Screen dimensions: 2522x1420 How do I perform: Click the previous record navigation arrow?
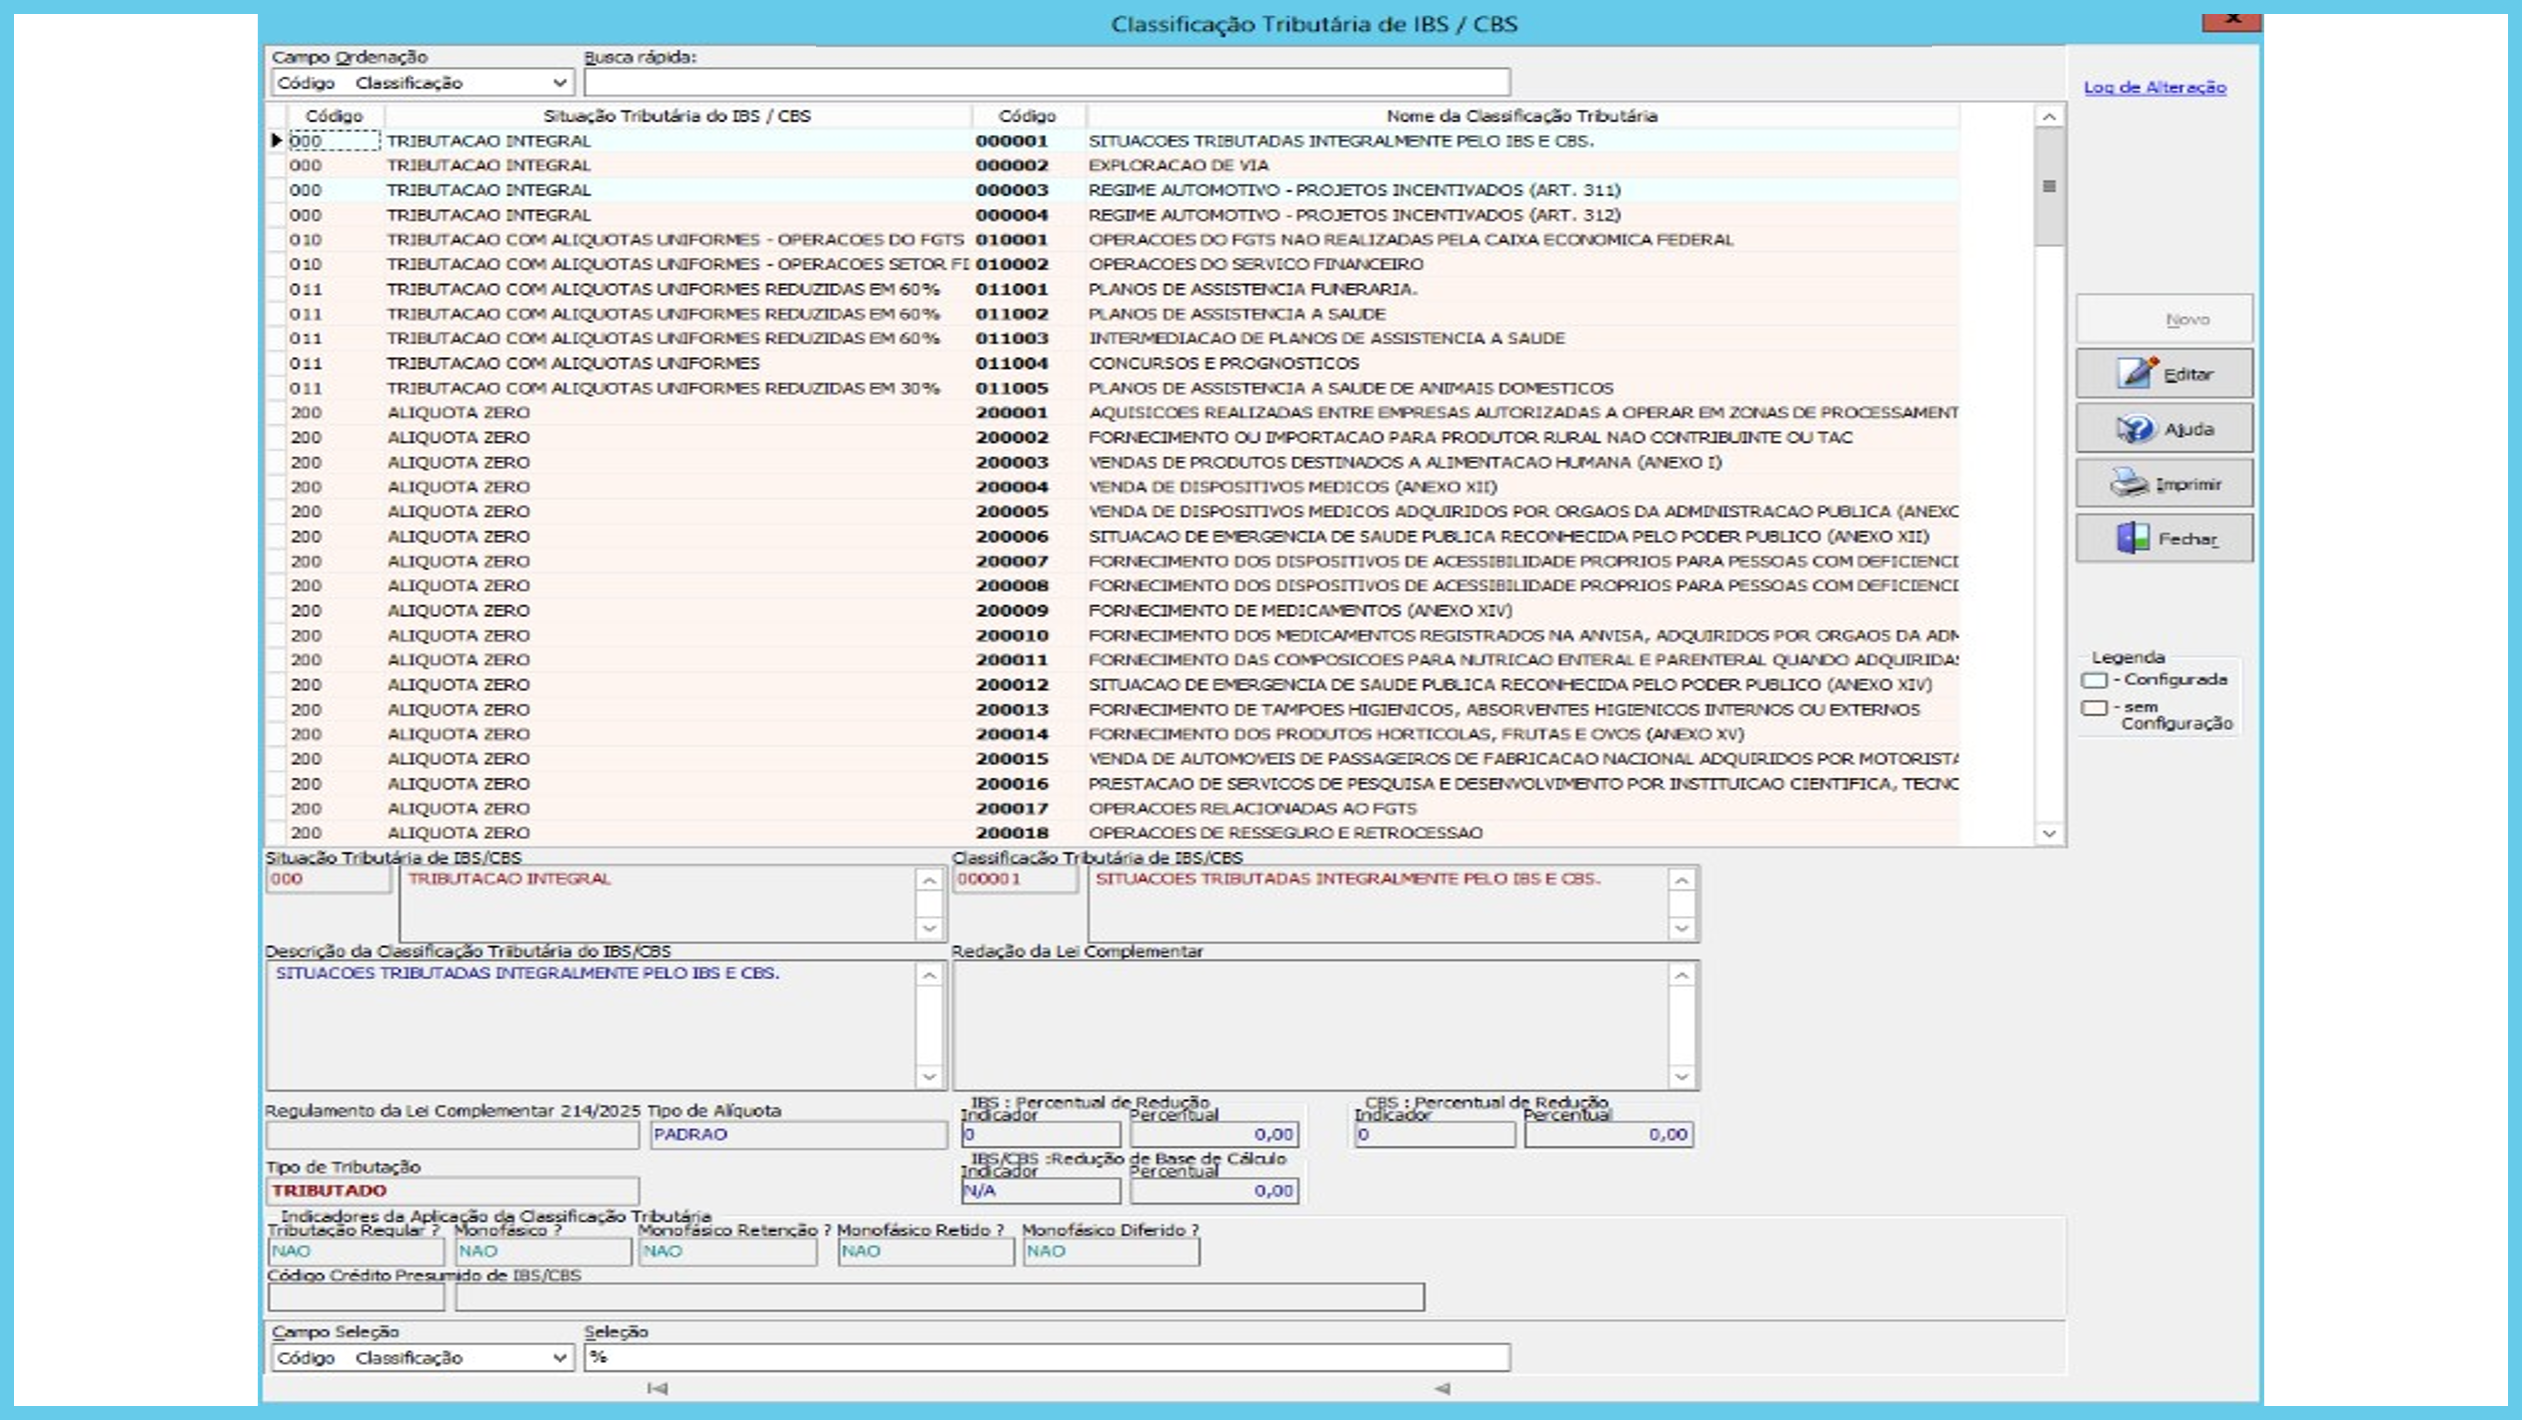[1441, 1388]
